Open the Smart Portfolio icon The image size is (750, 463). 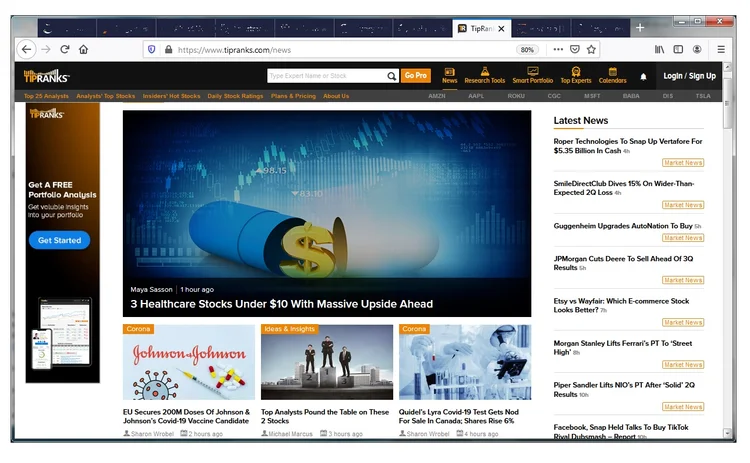(533, 76)
